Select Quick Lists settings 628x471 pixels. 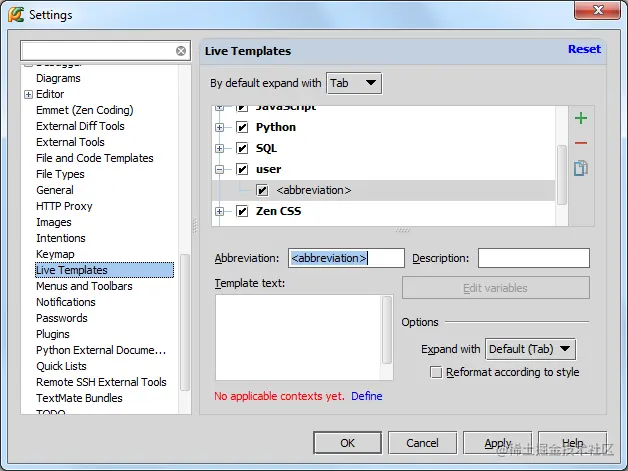click(61, 366)
